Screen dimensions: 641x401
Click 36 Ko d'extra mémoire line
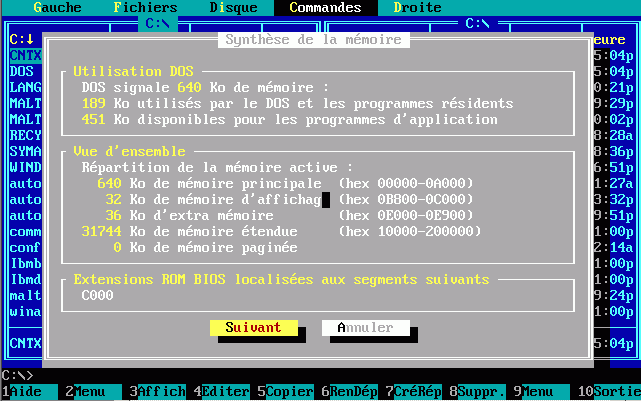coord(289,215)
